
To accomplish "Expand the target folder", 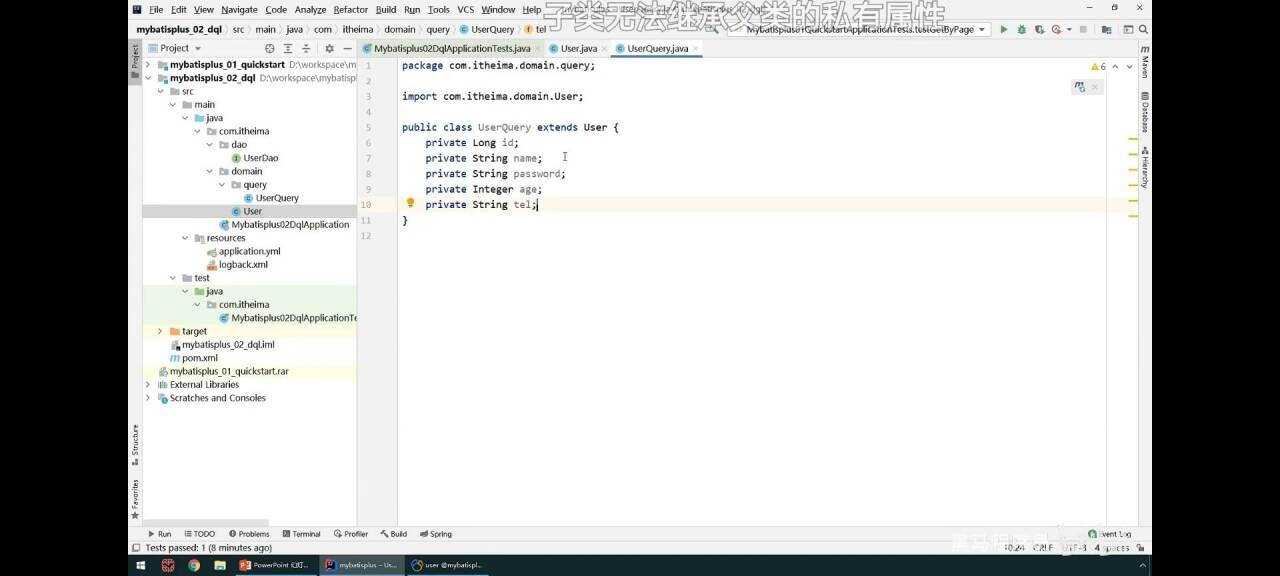I will 161,331.
